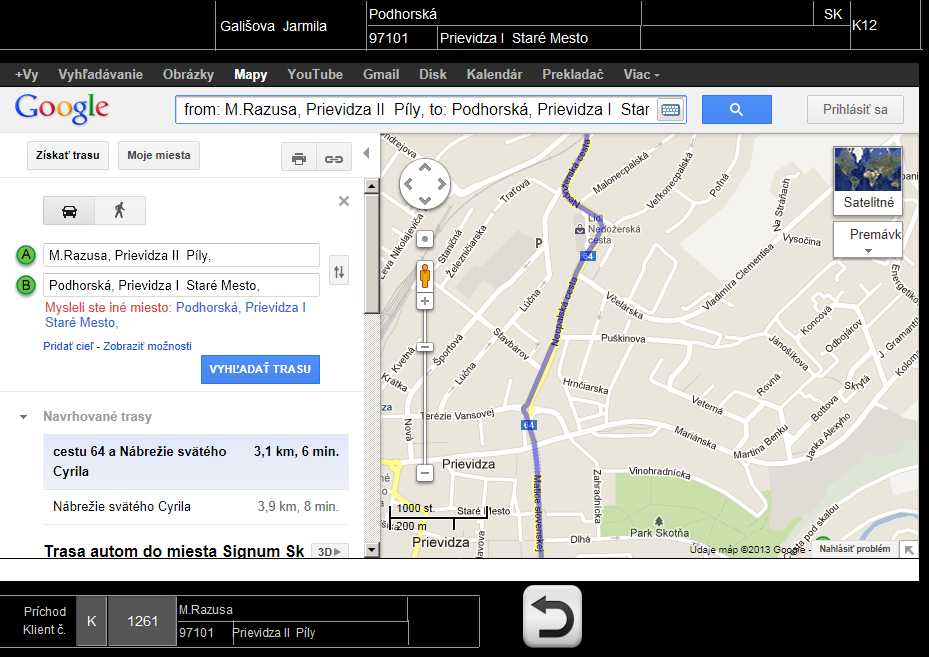The image size is (929, 657).
Task: Open Kalendár in top bar
Action: tap(494, 75)
